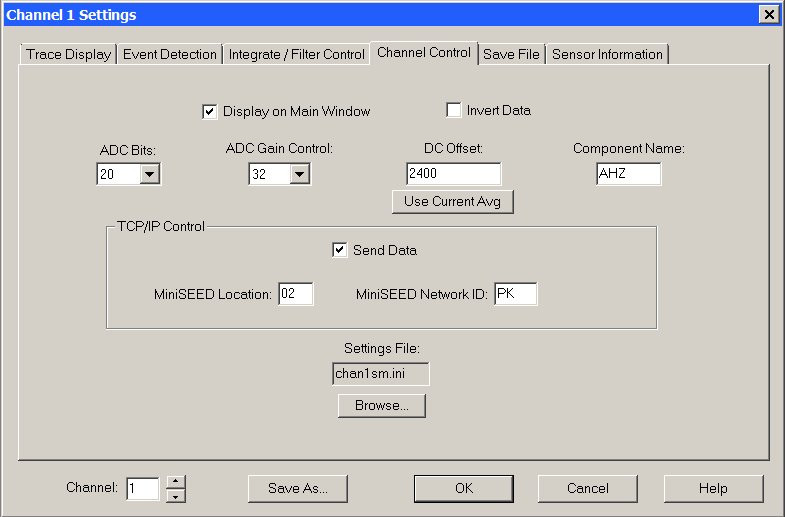Open the Save File tab
785x517 pixels.
pyautogui.click(x=511, y=54)
